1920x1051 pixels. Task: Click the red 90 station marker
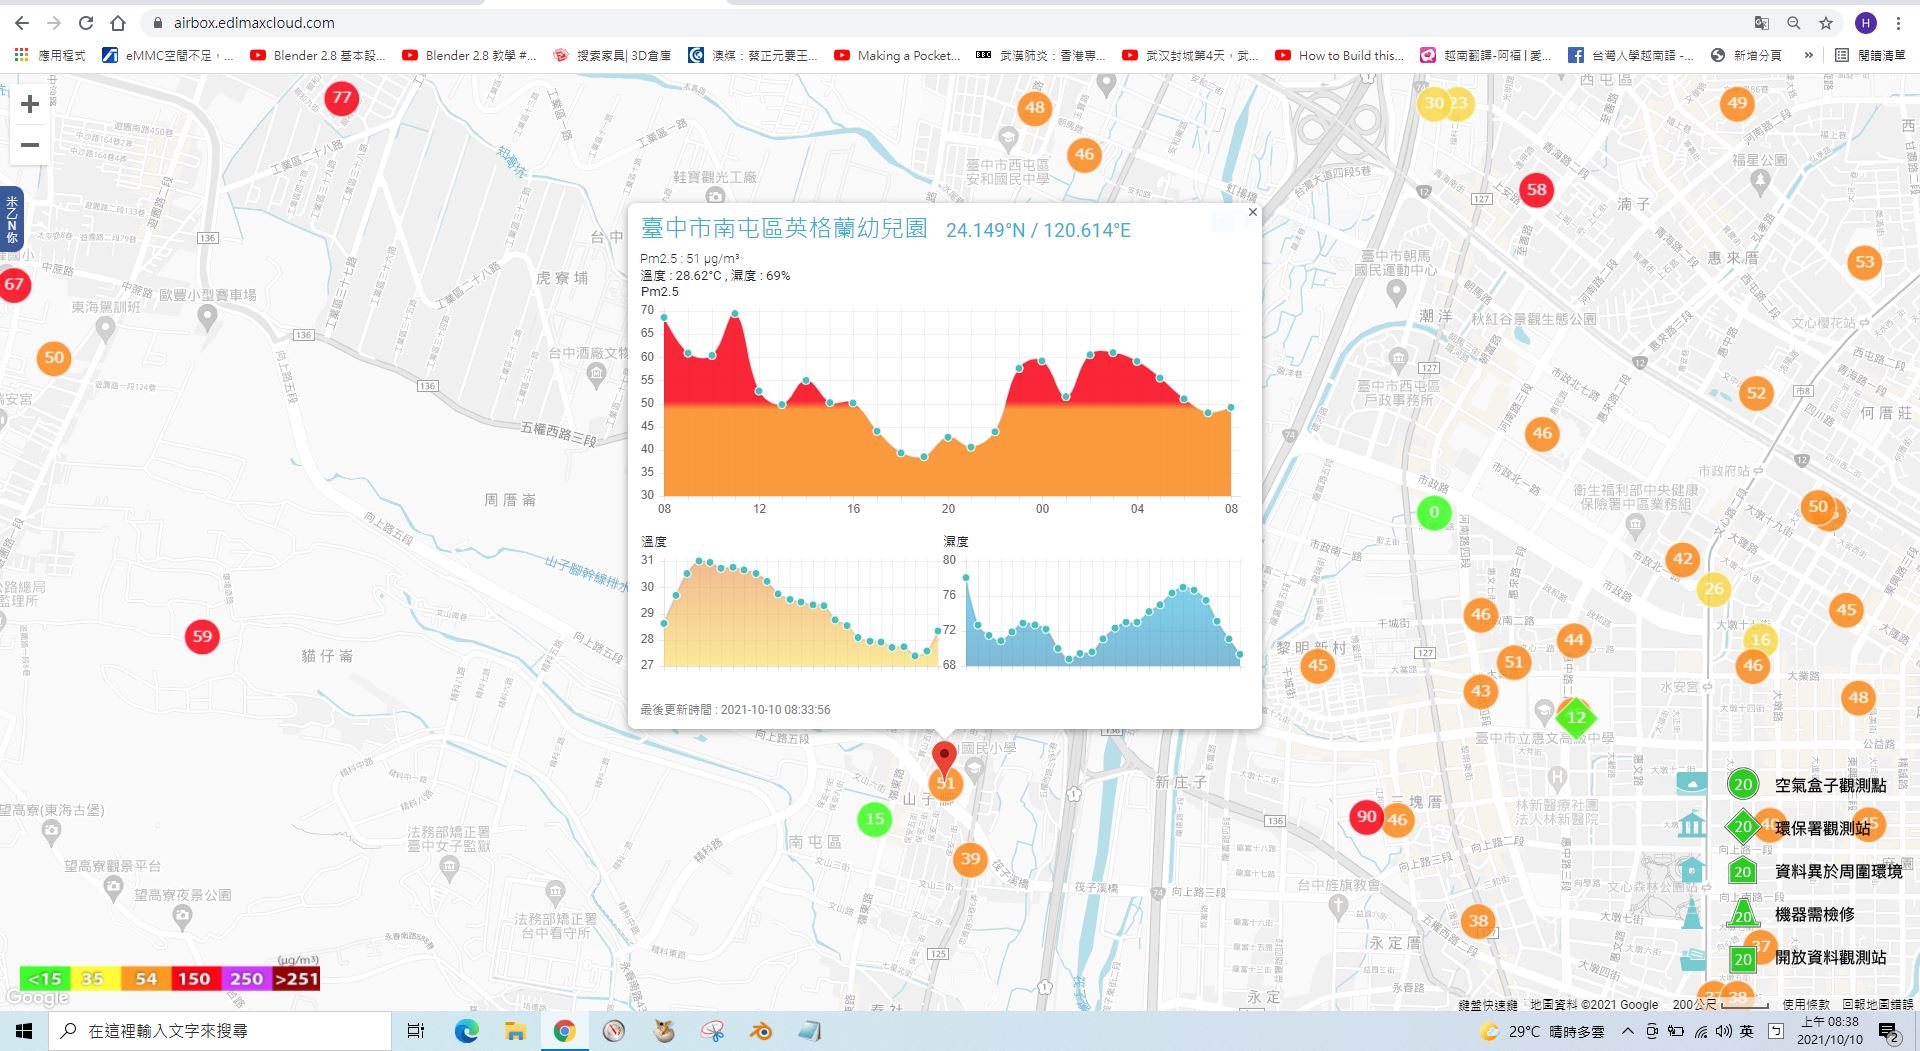(x=1366, y=816)
